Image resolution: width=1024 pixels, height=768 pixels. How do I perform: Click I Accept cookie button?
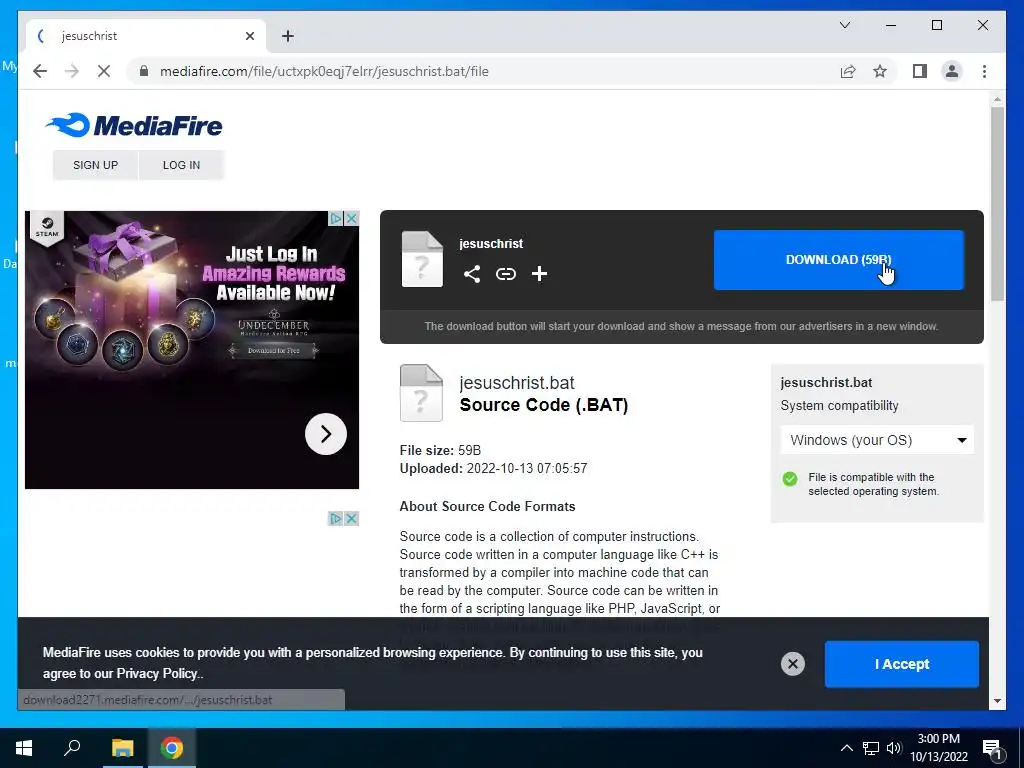pyautogui.click(x=902, y=664)
